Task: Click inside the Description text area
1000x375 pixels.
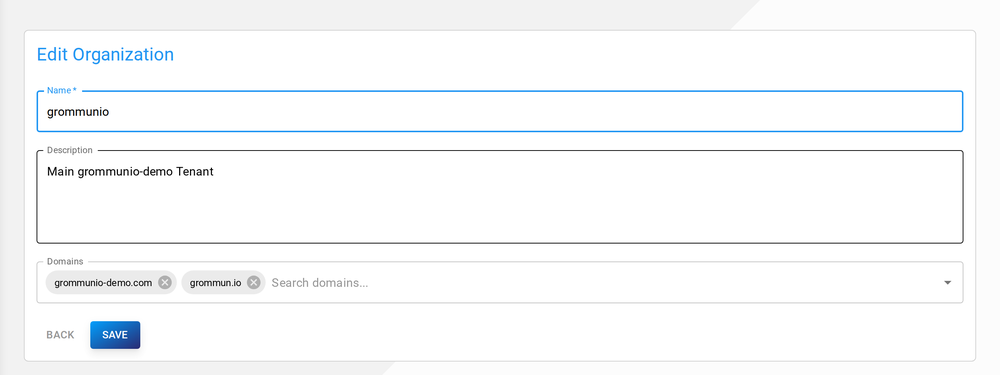Action: [499, 197]
